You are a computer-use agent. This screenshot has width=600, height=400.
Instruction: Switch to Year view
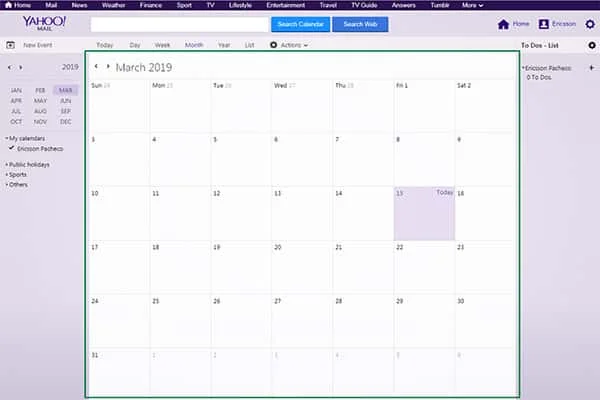coord(223,45)
